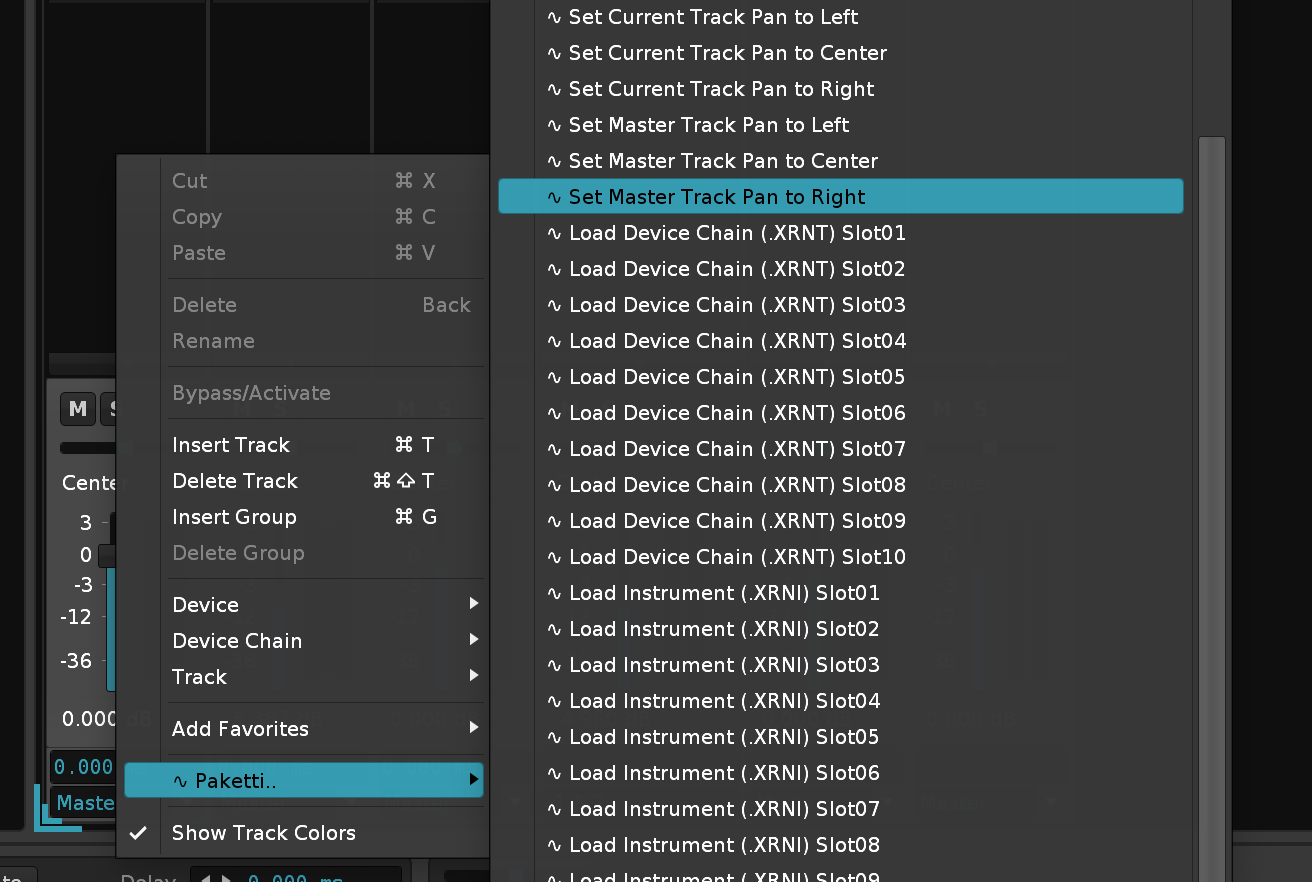Mute the track with the M button
Screen dimensions: 1312x882
pyautogui.click(x=78, y=408)
